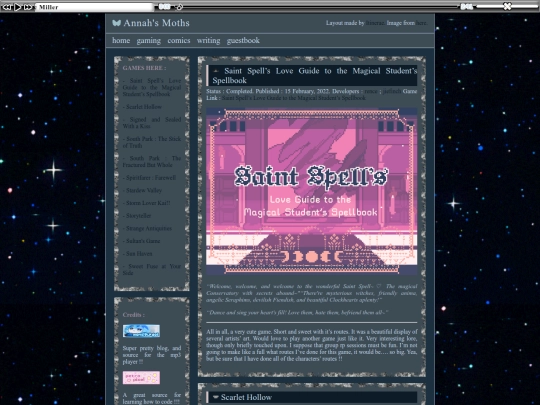Jump to Sun Haven in sidebar
This screenshot has height=405, width=540.
pyautogui.click(x=138, y=254)
